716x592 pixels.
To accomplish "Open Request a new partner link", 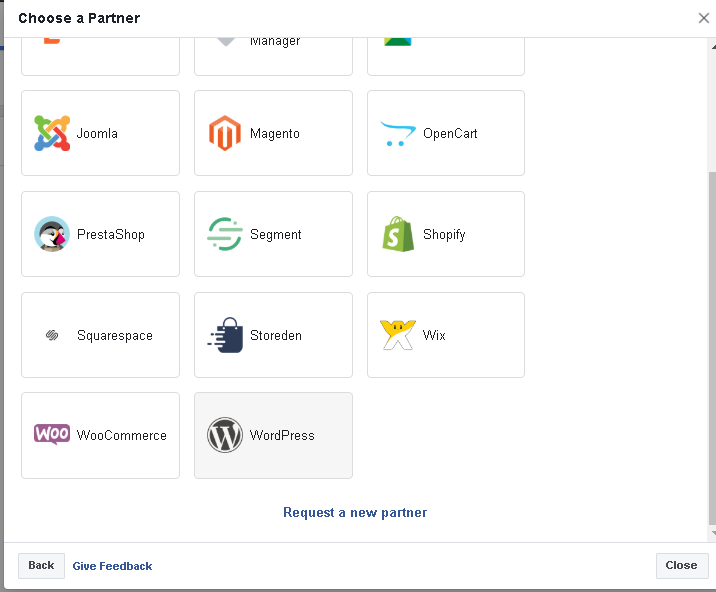I will (355, 513).
